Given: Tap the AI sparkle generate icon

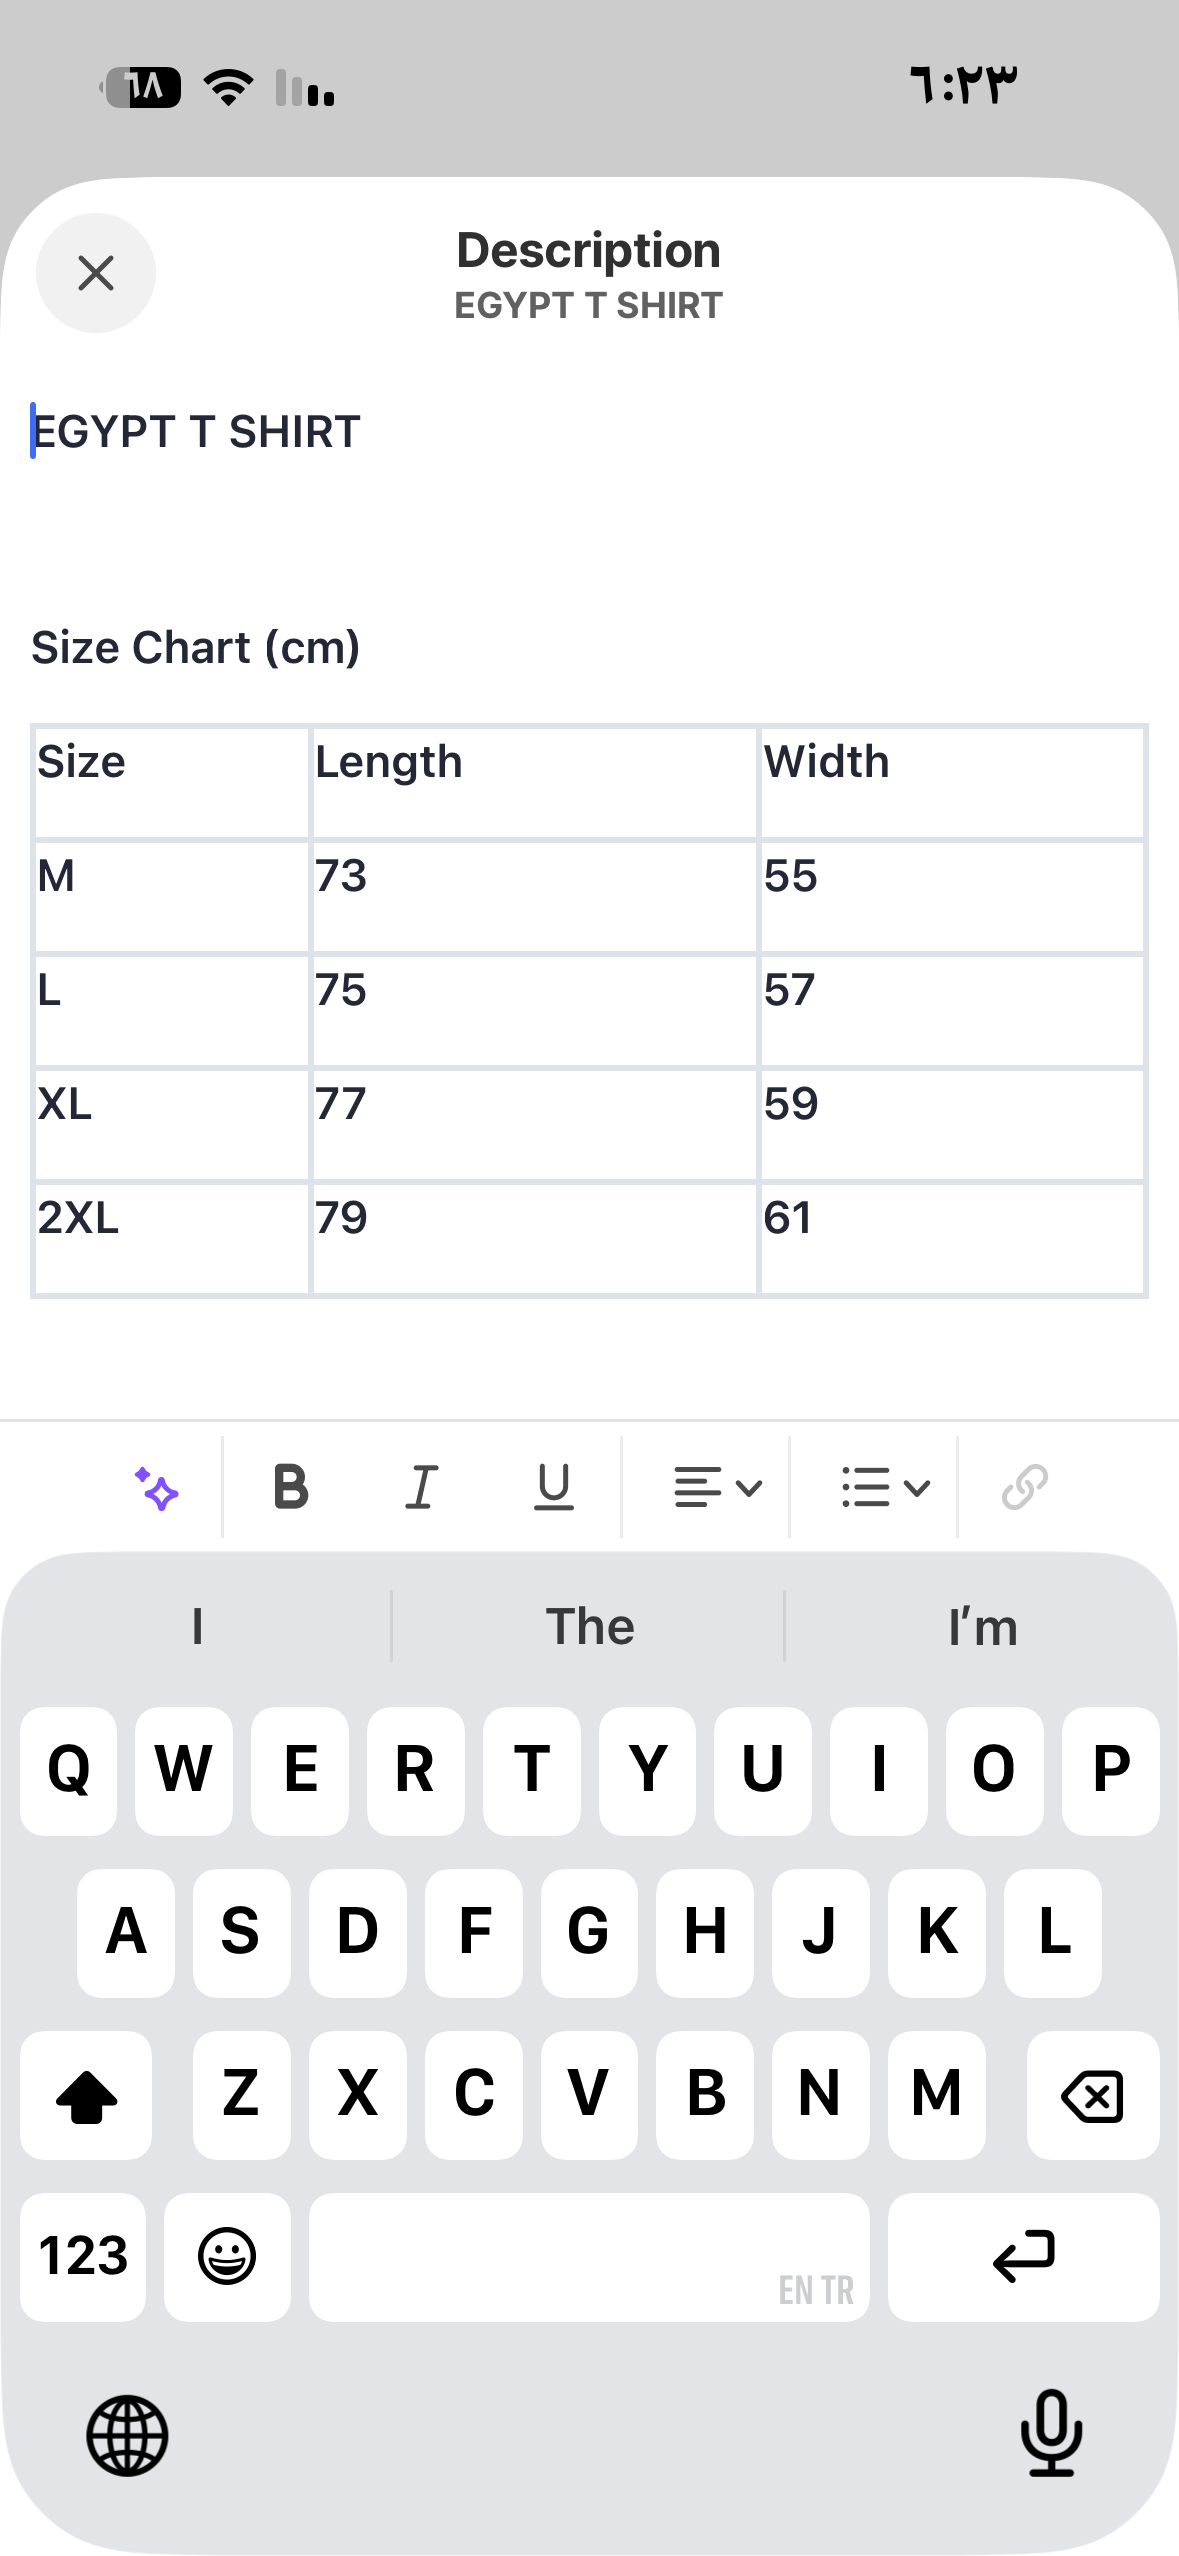Looking at the screenshot, I should tap(157, 1488).
